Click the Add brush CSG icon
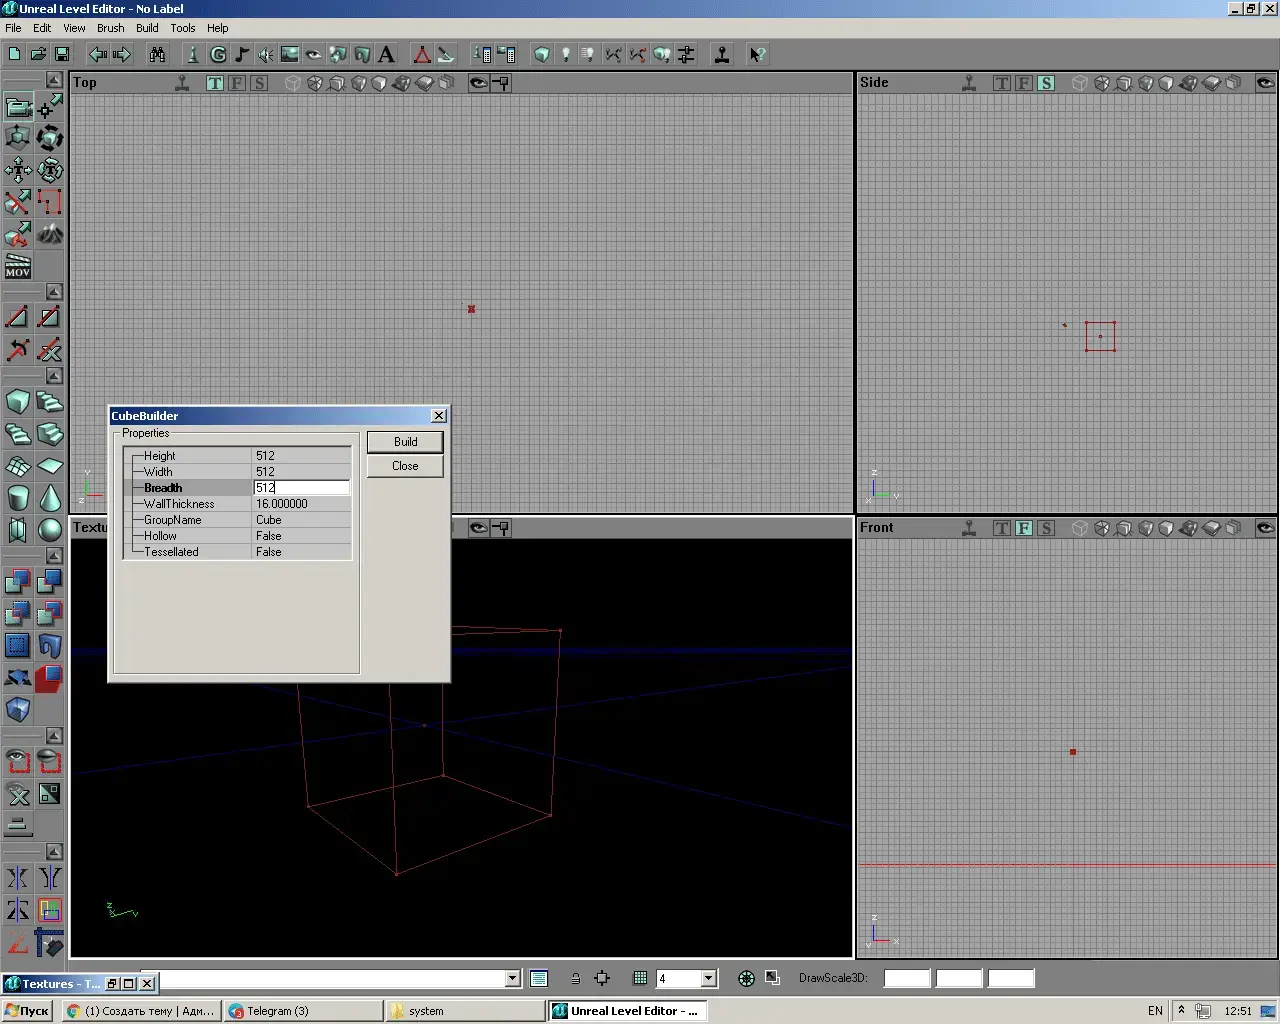 (18, 582)
